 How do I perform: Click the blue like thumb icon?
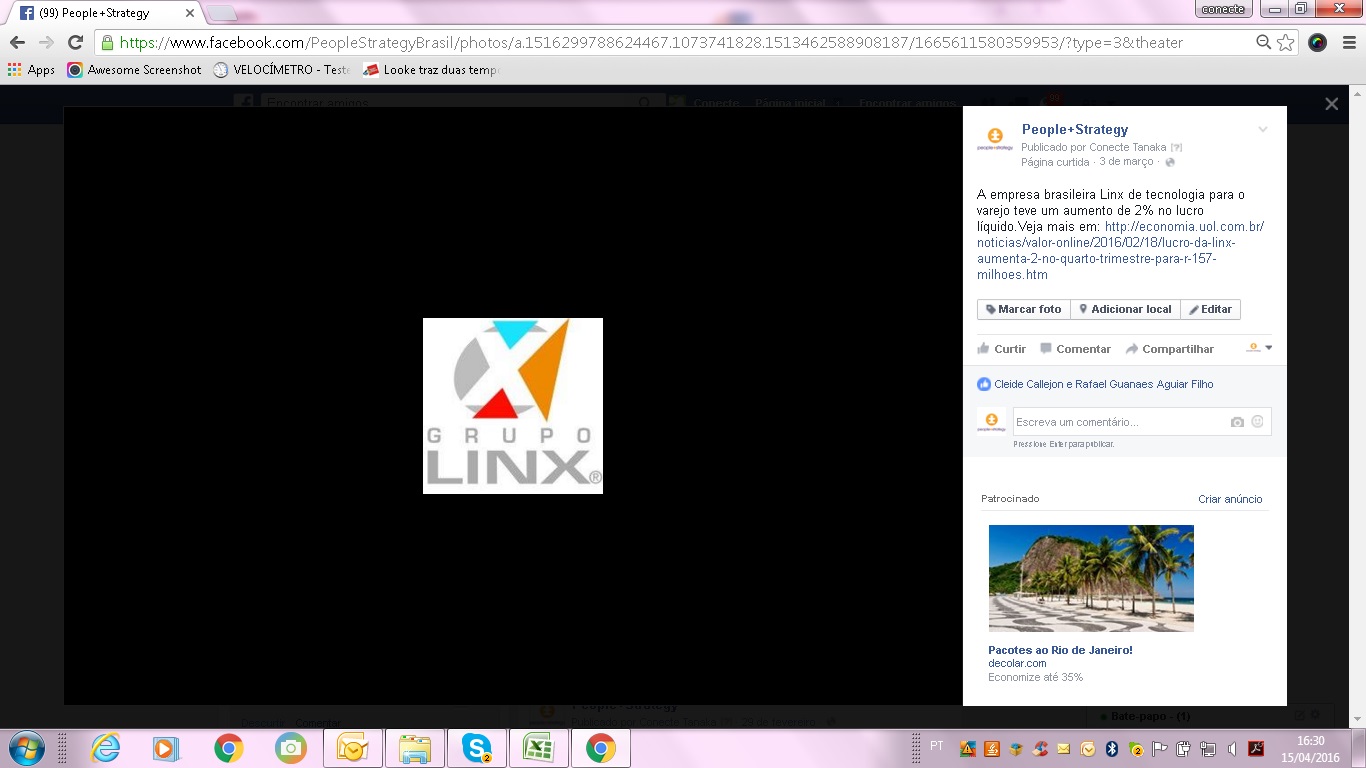click(984, 384)
